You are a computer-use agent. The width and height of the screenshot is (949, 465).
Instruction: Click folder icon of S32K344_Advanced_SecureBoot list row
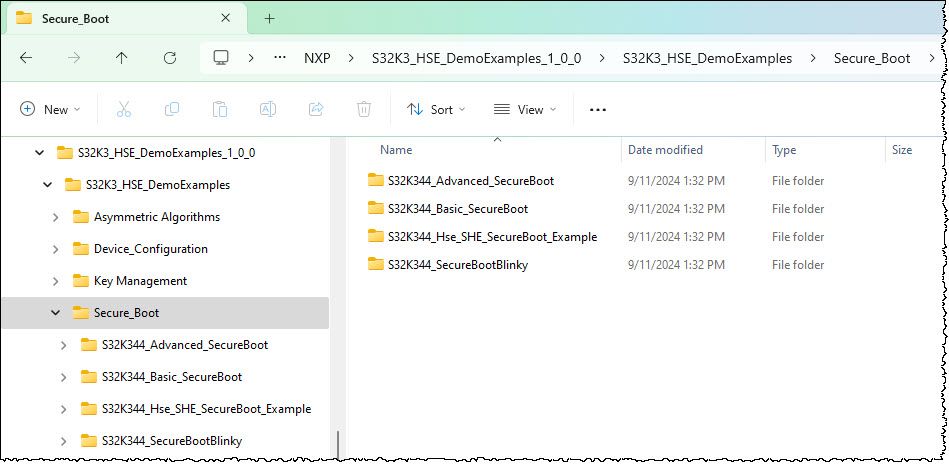point(376,180)
